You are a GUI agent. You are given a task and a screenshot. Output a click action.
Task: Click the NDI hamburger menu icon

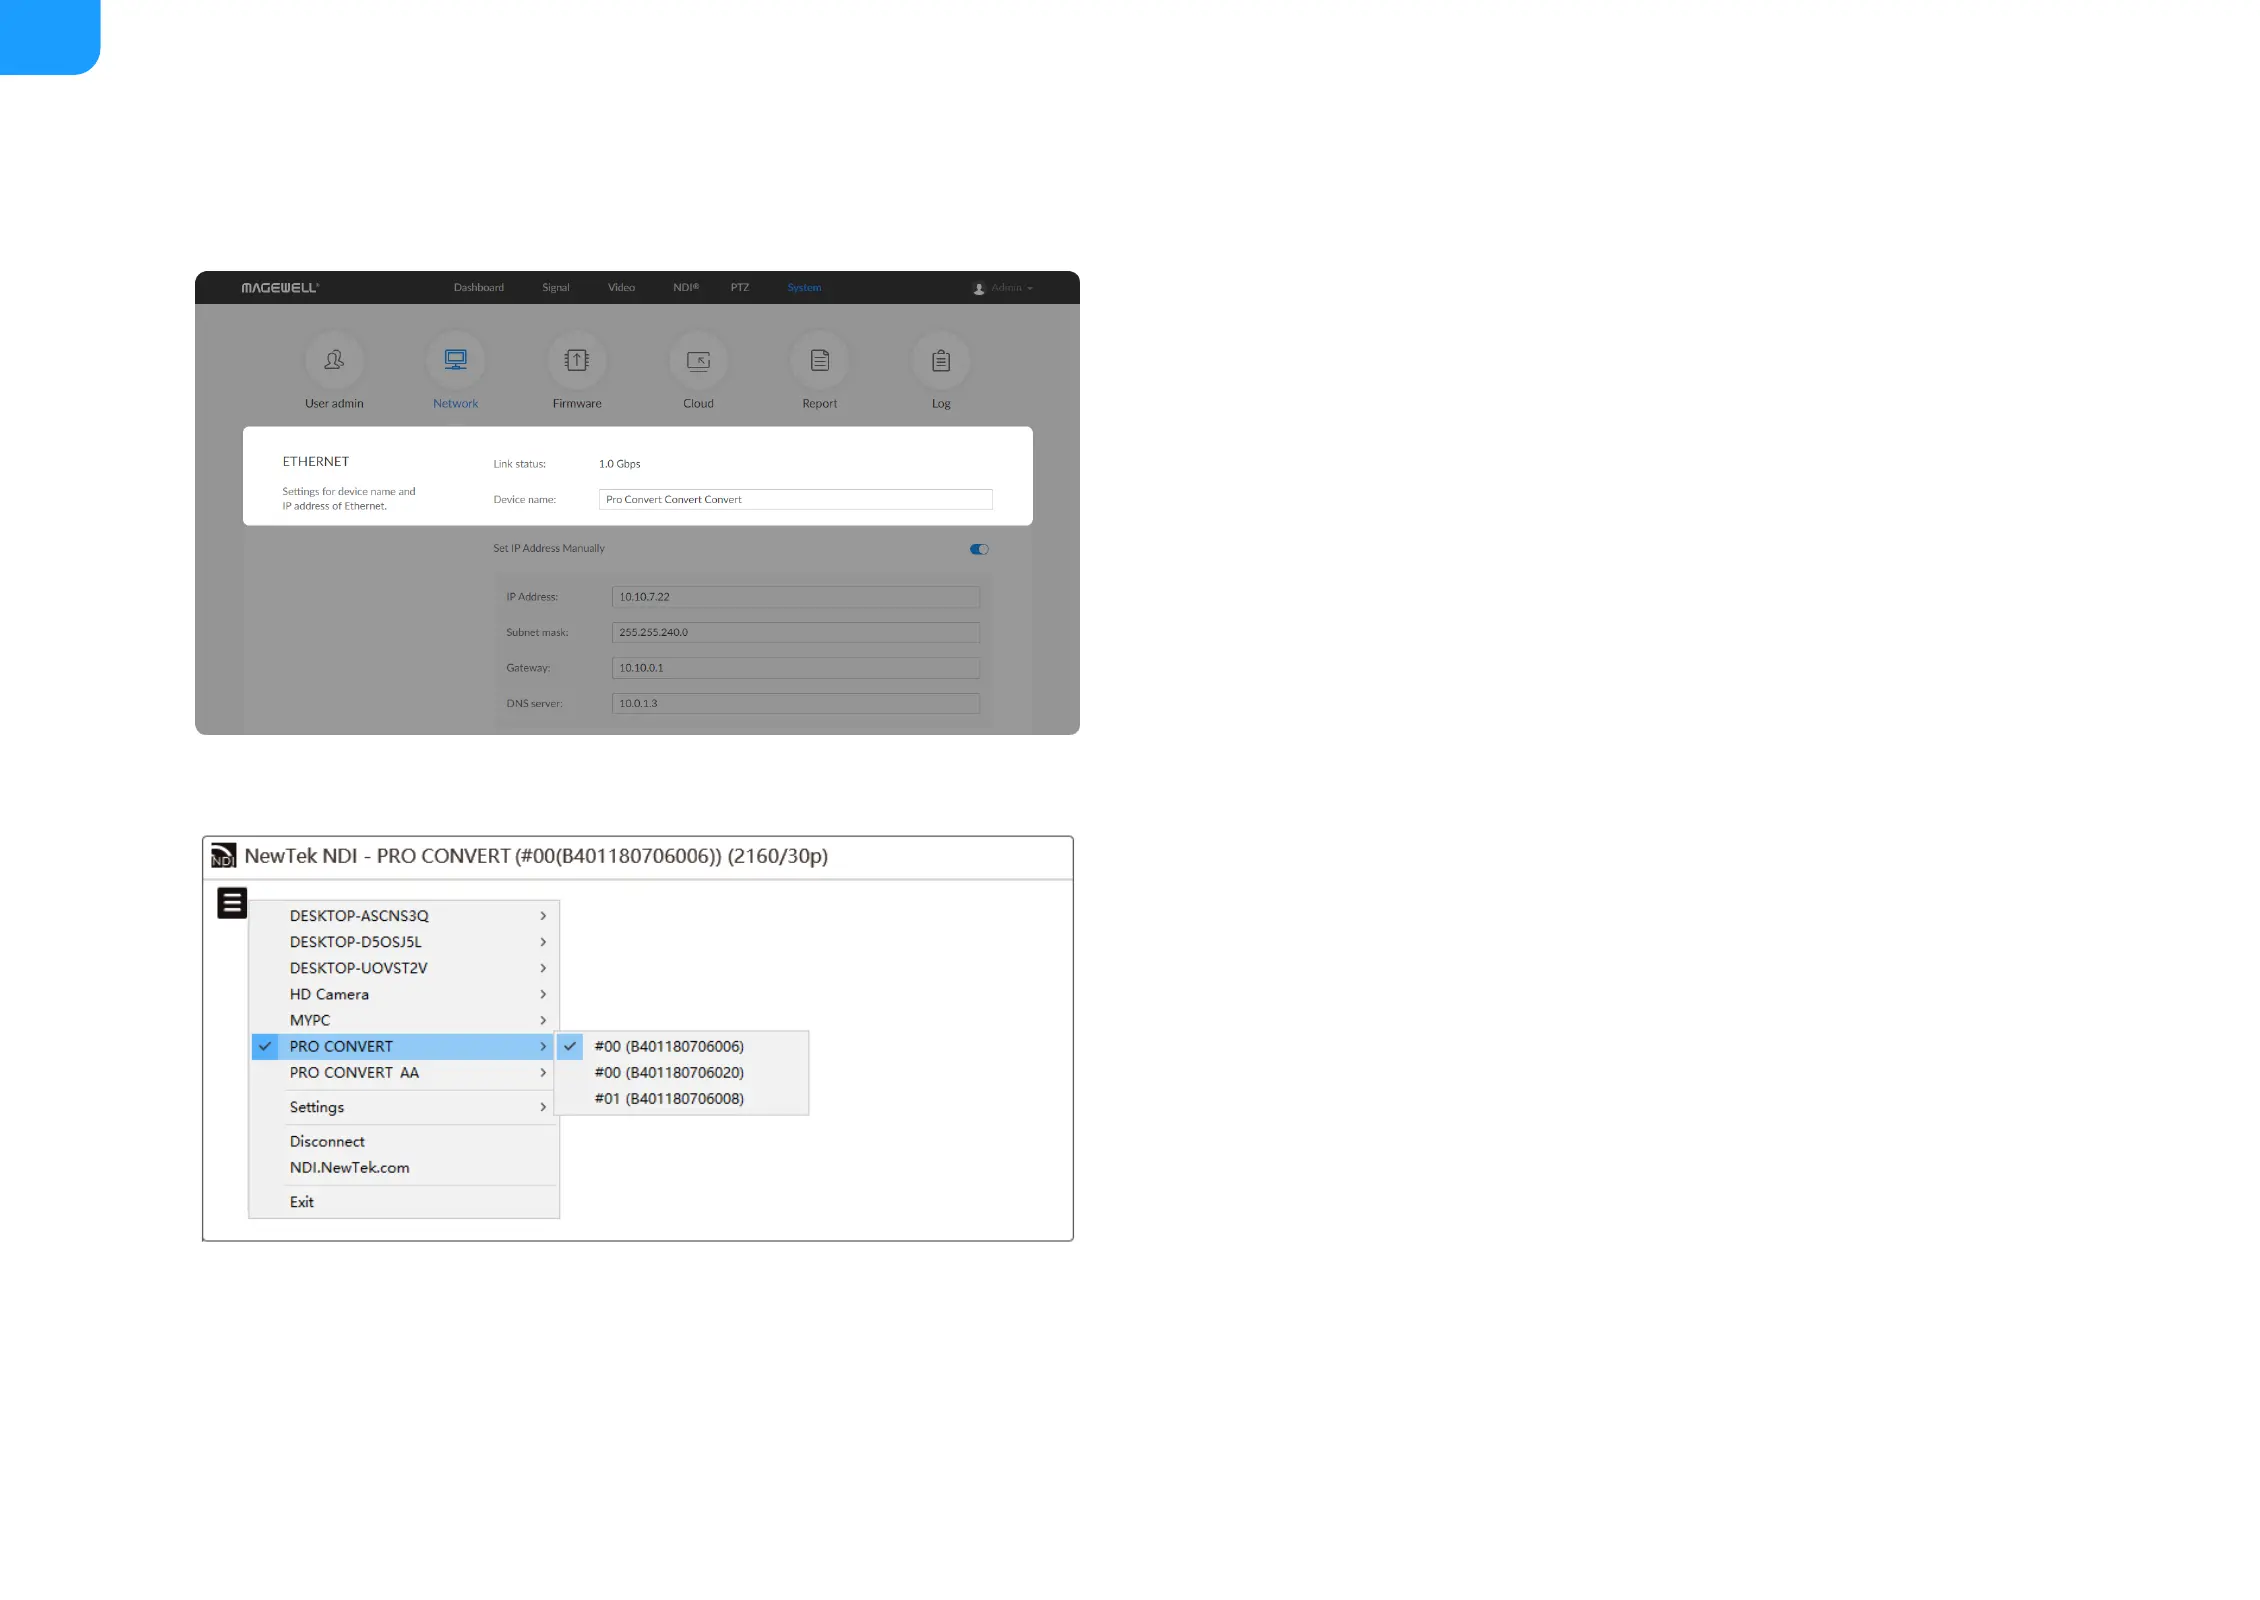232,903
